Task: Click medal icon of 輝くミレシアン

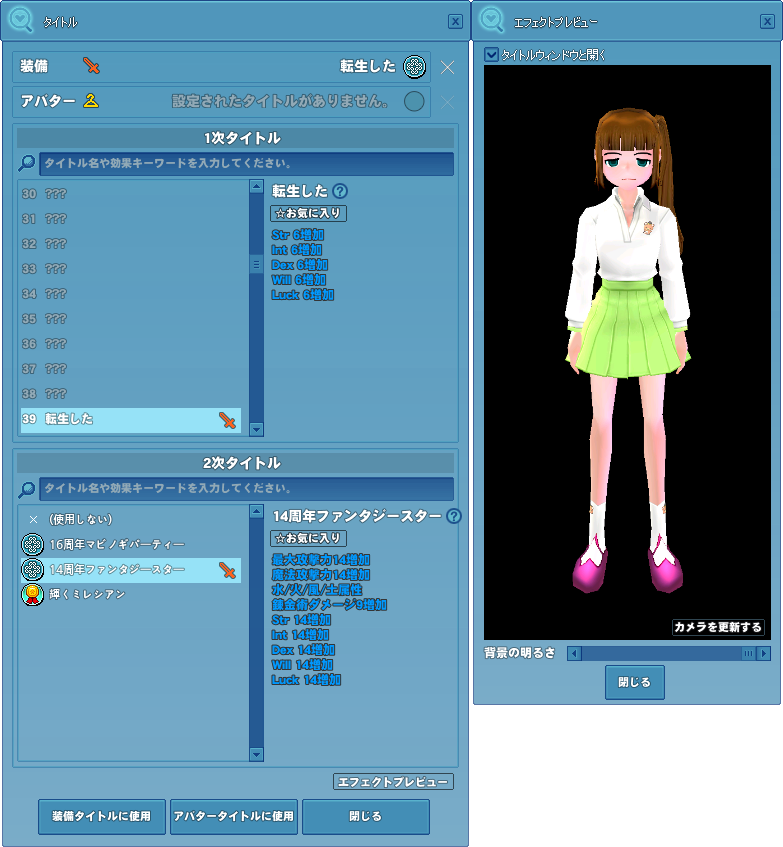Action: (x=32, y=595)
